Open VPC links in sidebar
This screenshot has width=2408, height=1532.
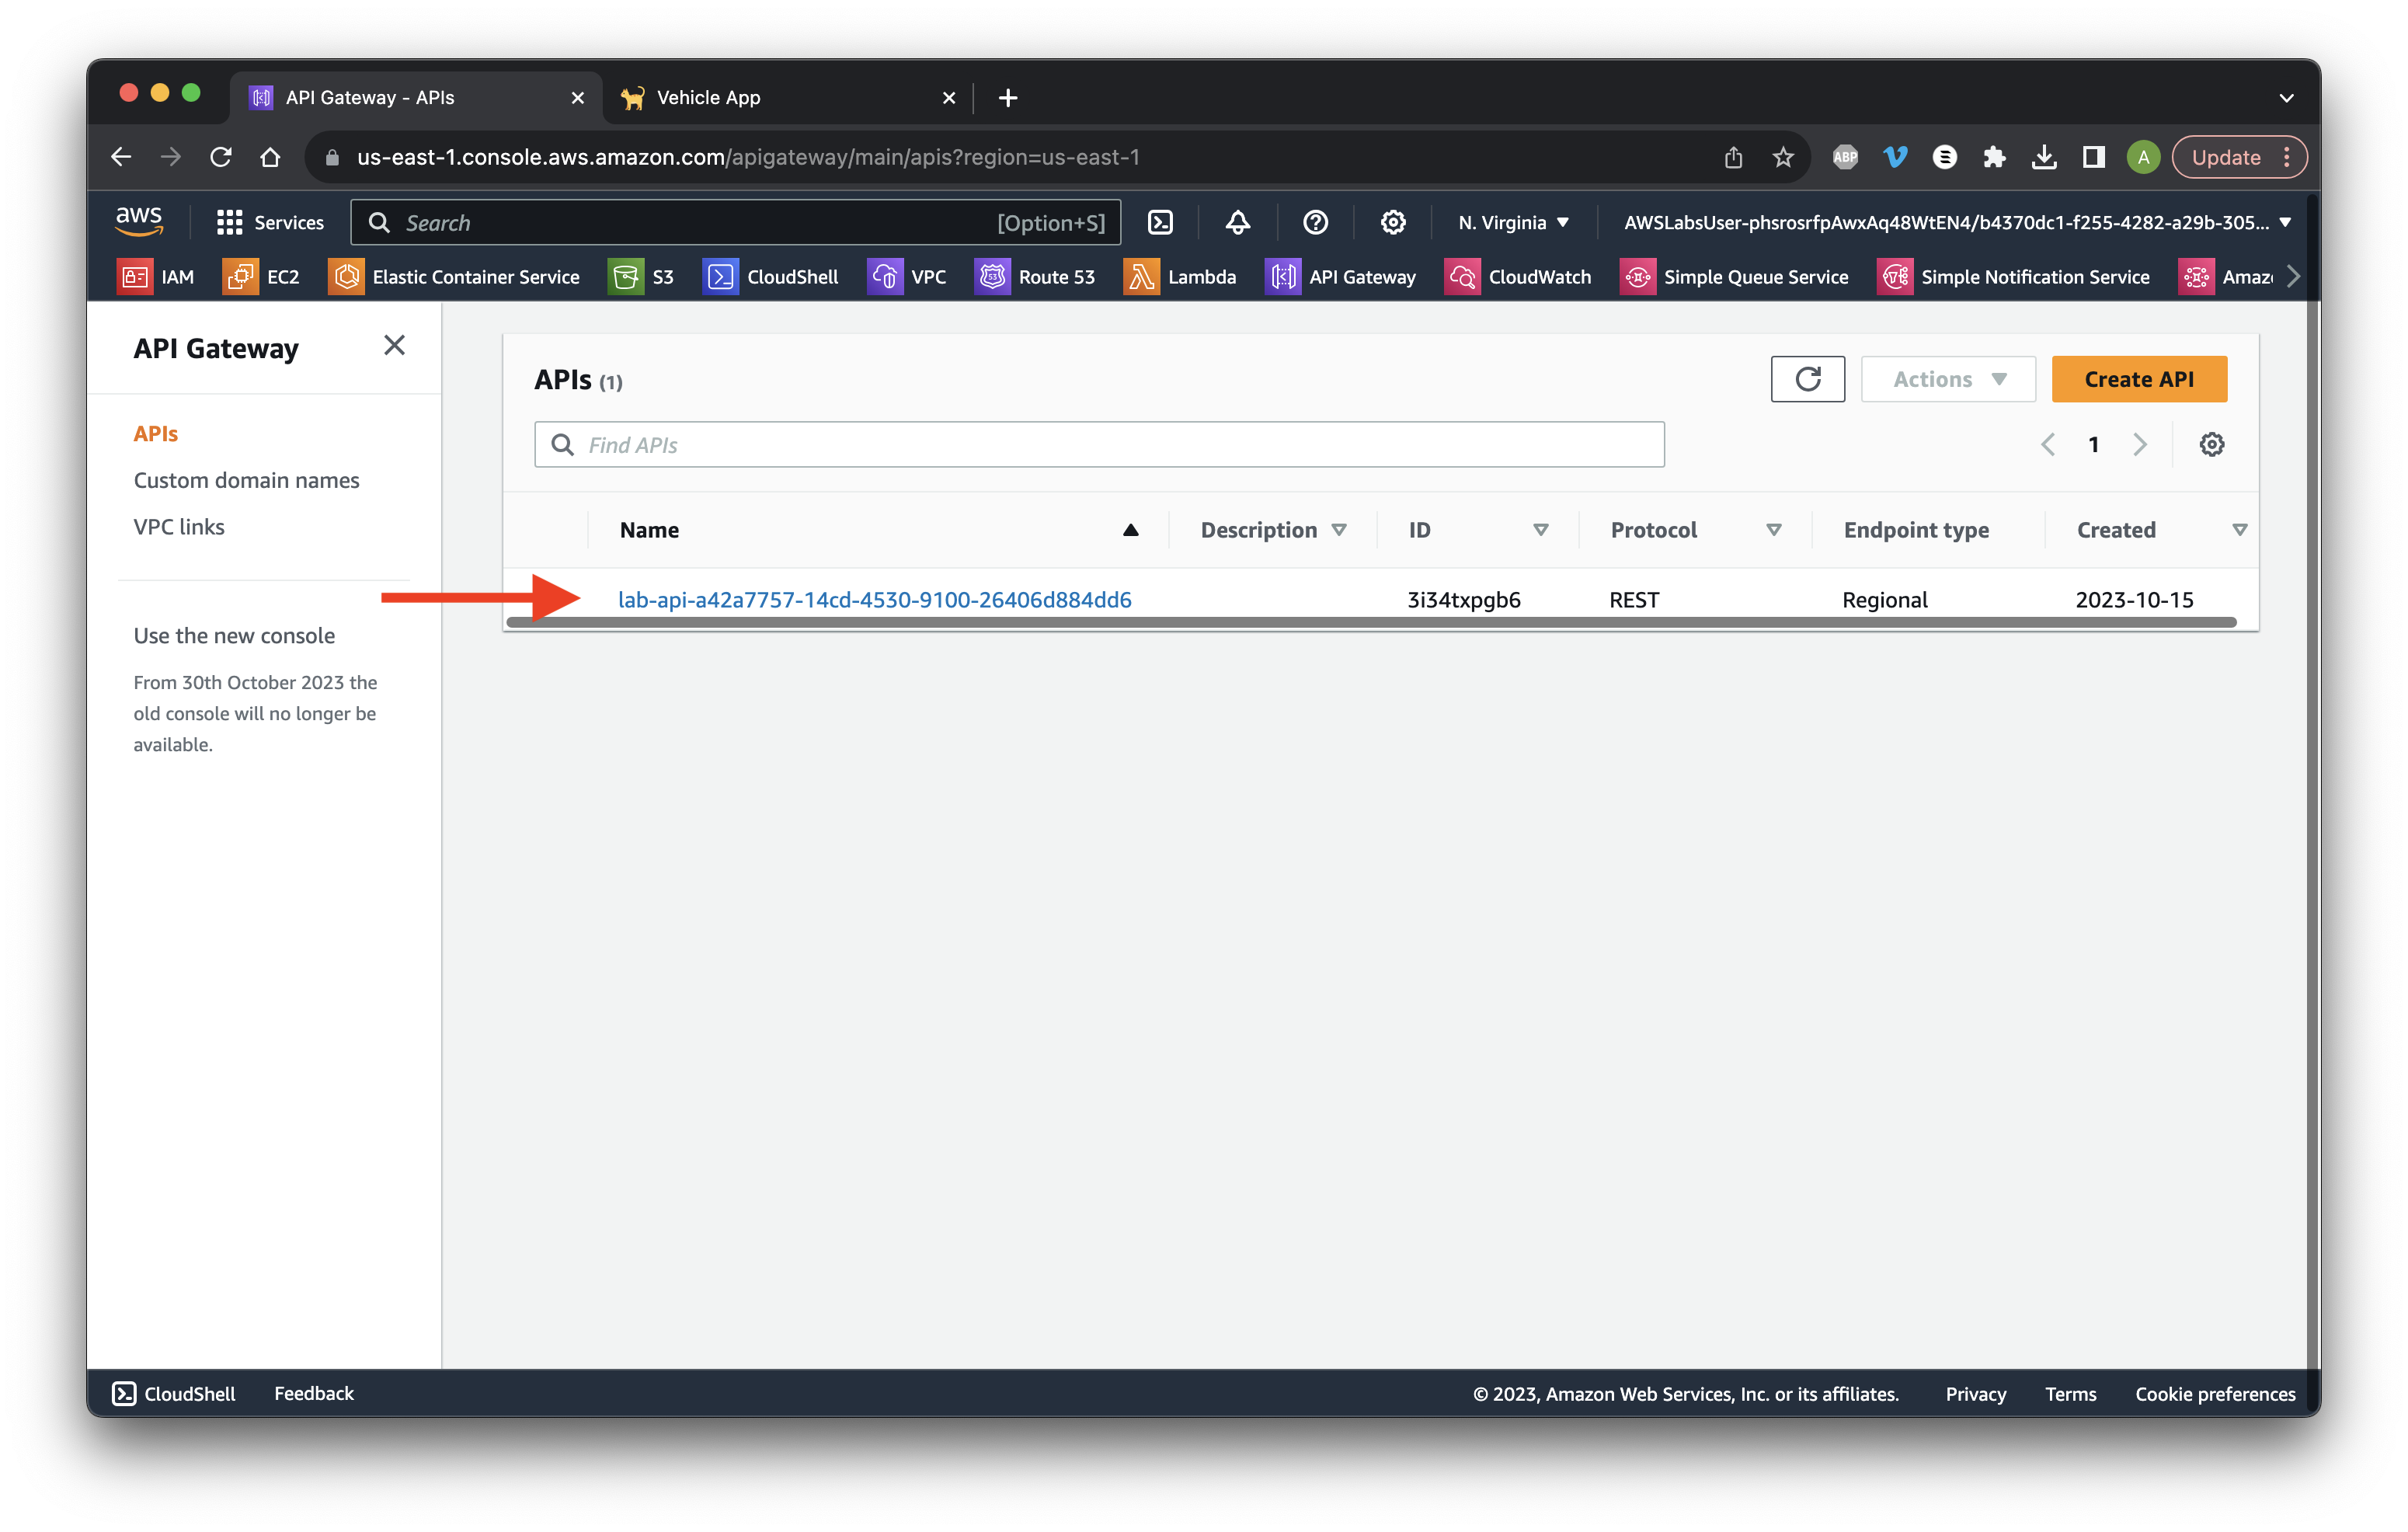tap(179, 527)
